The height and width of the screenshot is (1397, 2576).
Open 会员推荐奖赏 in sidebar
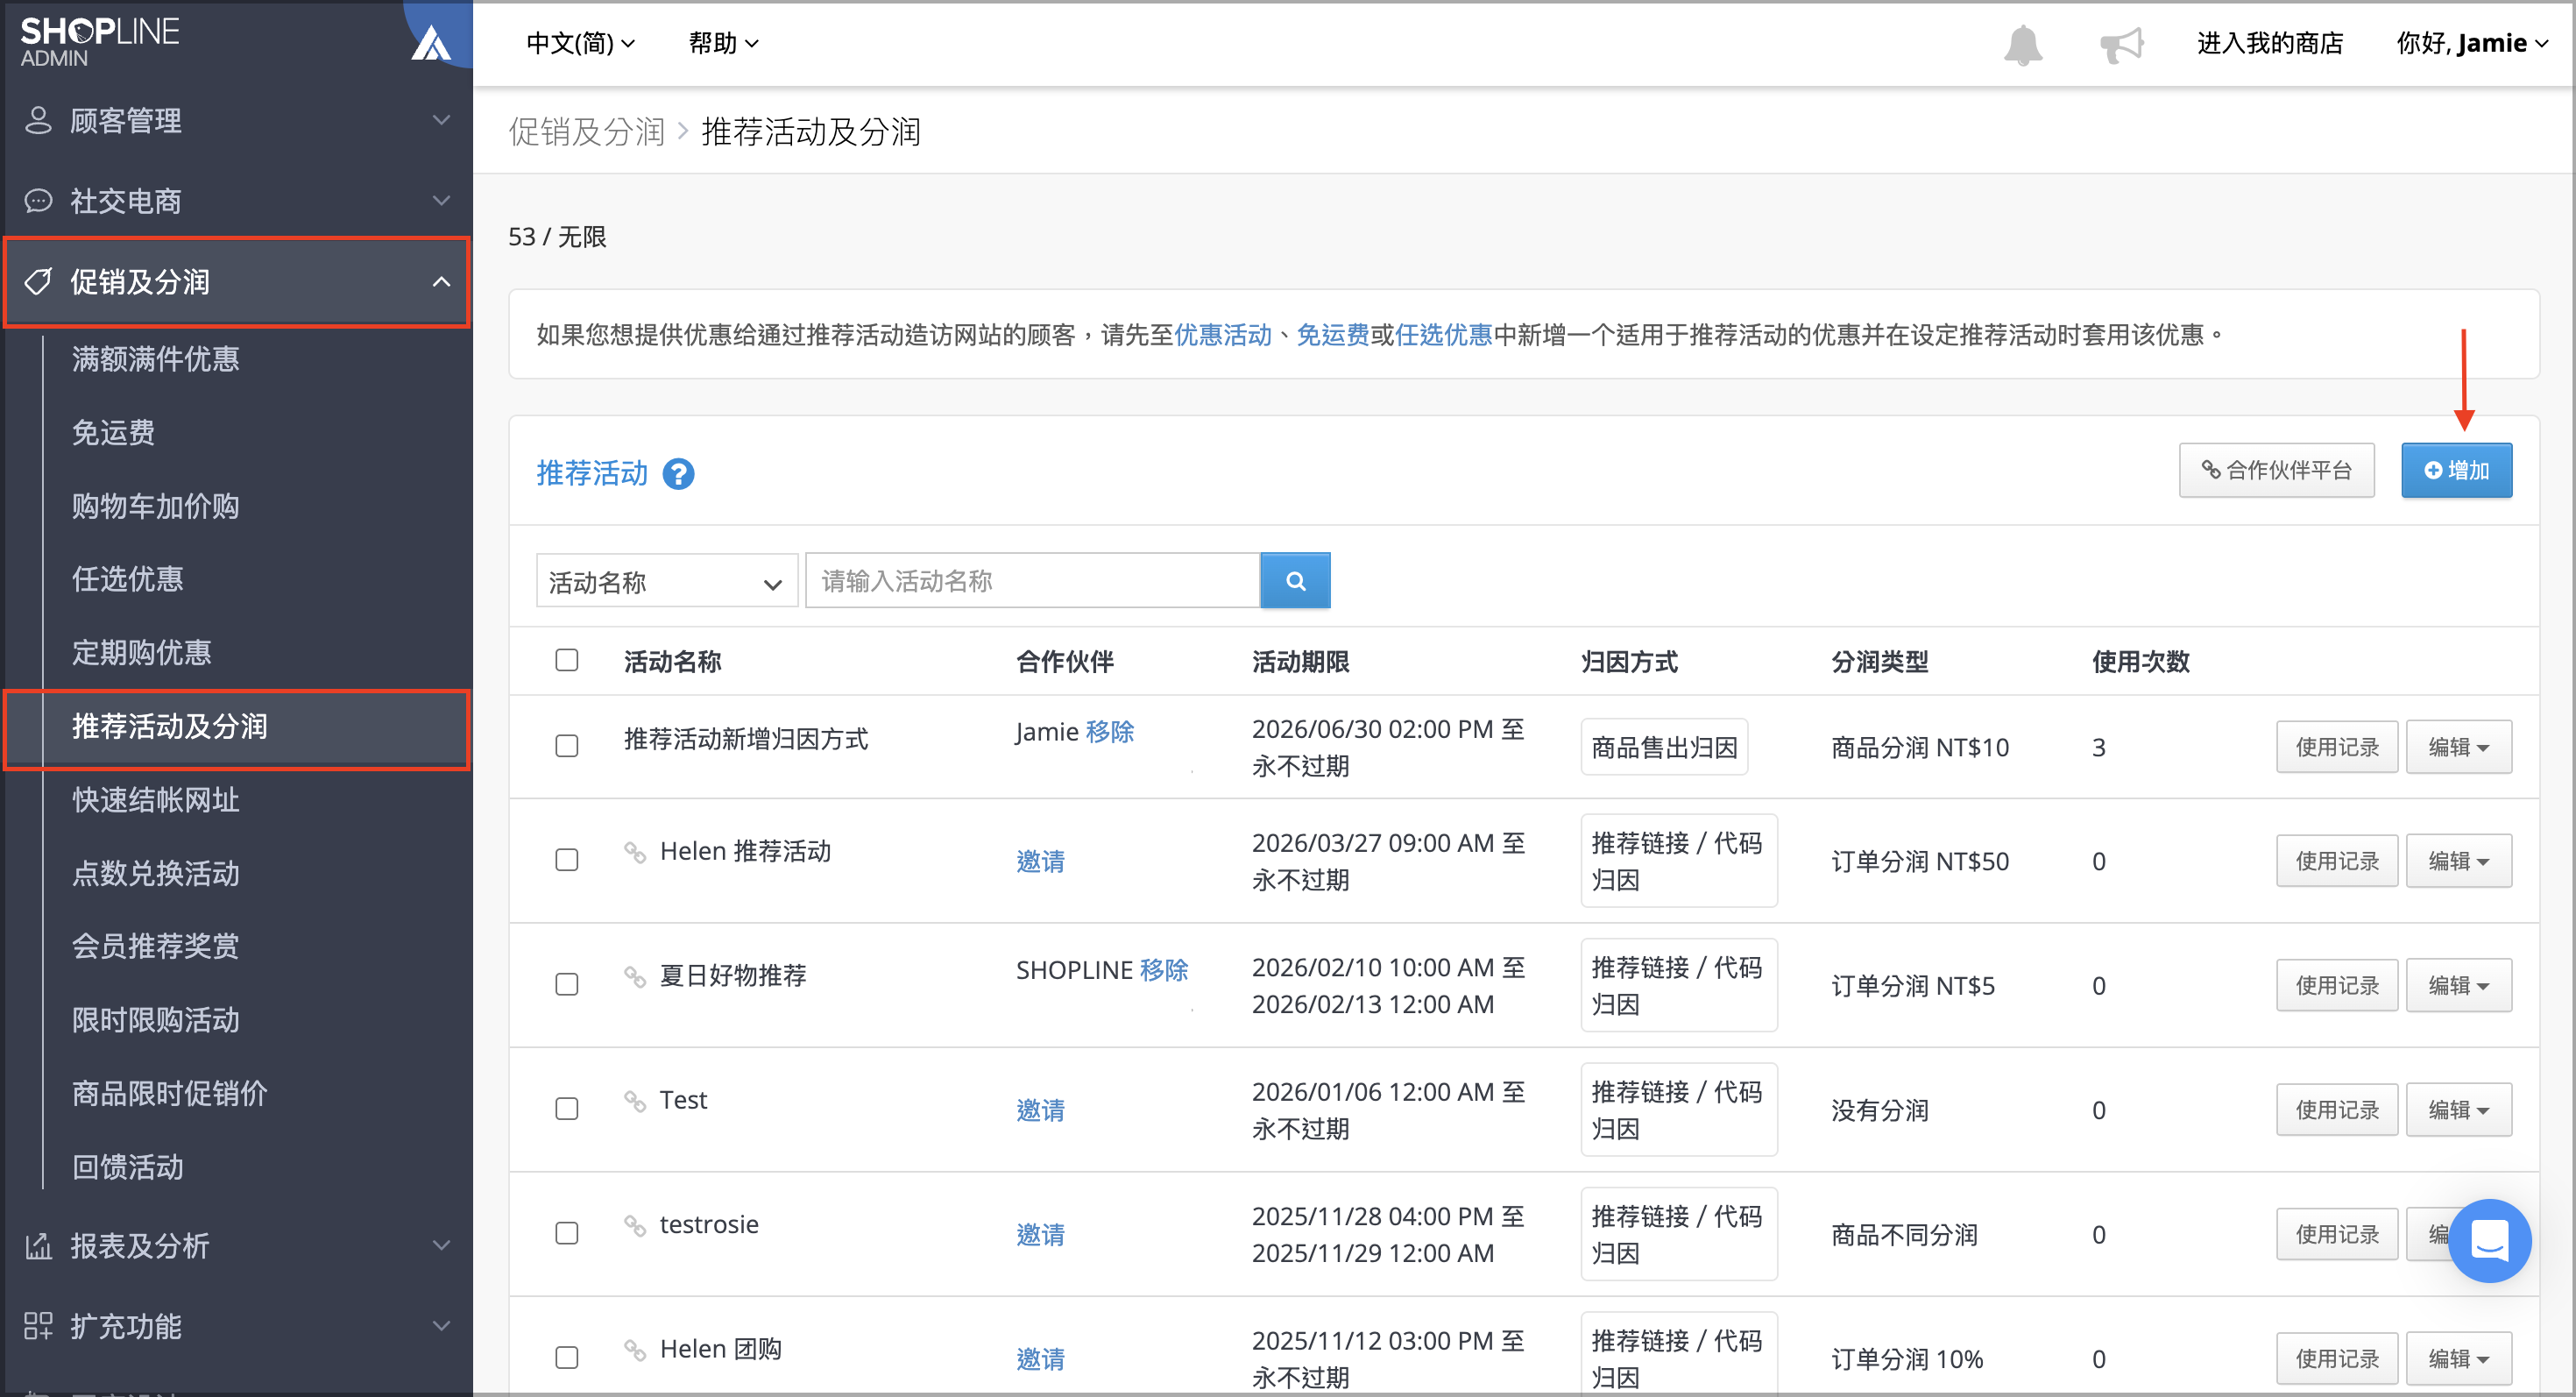click(x=155, y=946)
